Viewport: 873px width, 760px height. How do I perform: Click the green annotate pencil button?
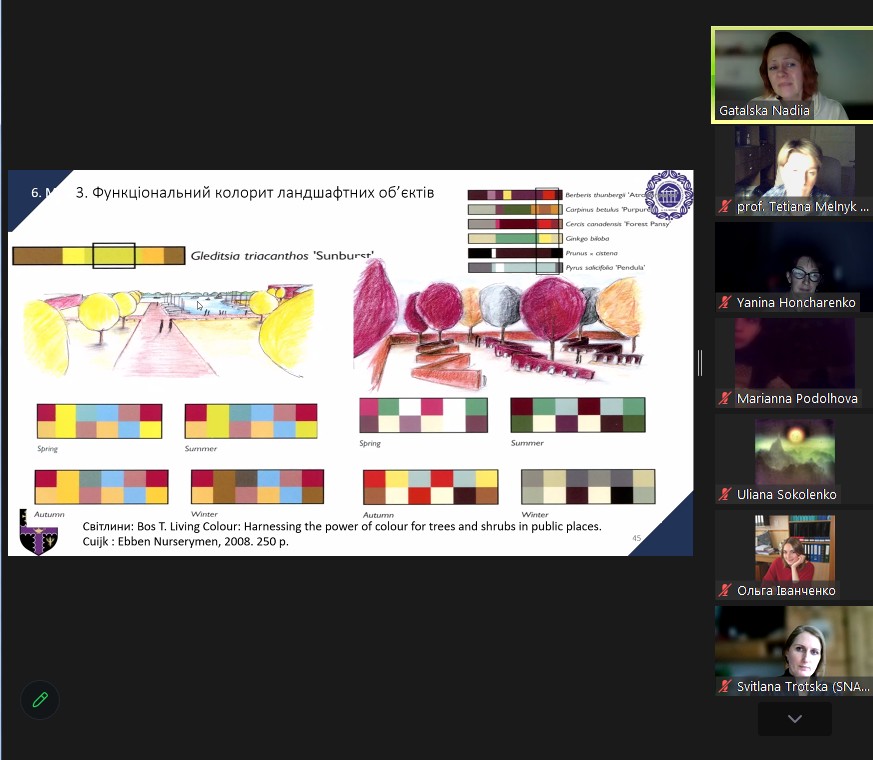40,700
